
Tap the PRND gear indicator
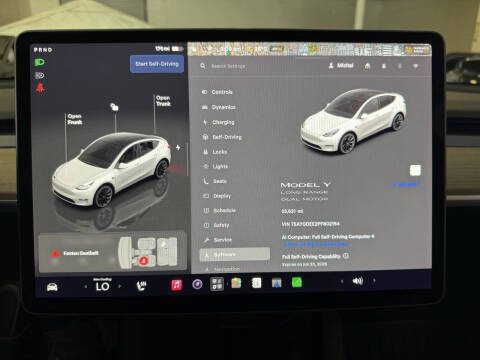[x=43, y=50]
